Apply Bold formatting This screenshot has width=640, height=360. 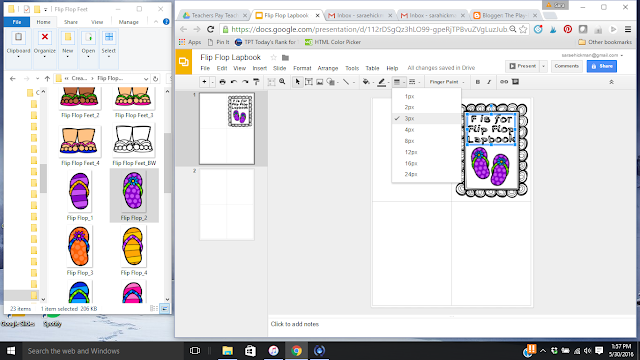coord(478,82)
